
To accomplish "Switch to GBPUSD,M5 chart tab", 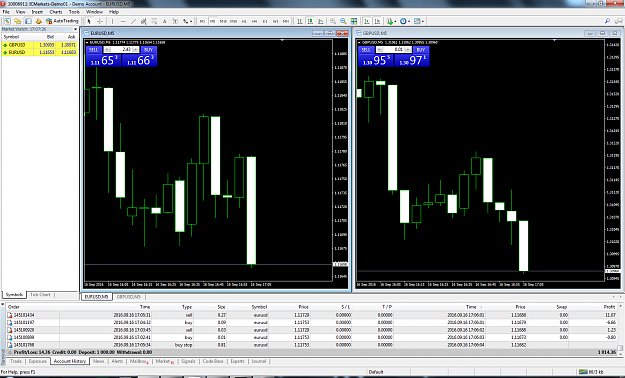I will tap(129, 297).
